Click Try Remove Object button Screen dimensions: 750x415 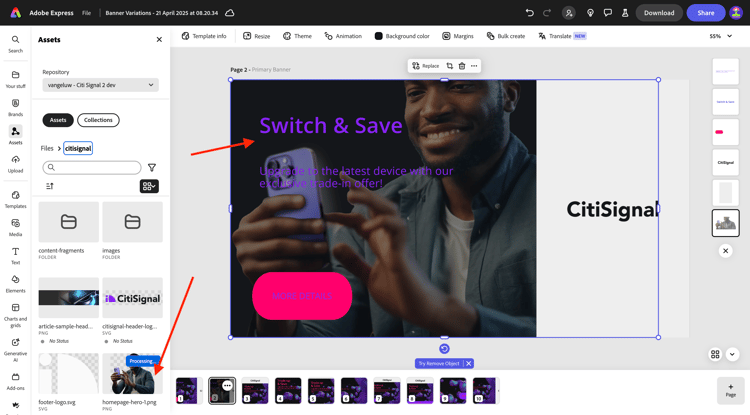(439, 363)
